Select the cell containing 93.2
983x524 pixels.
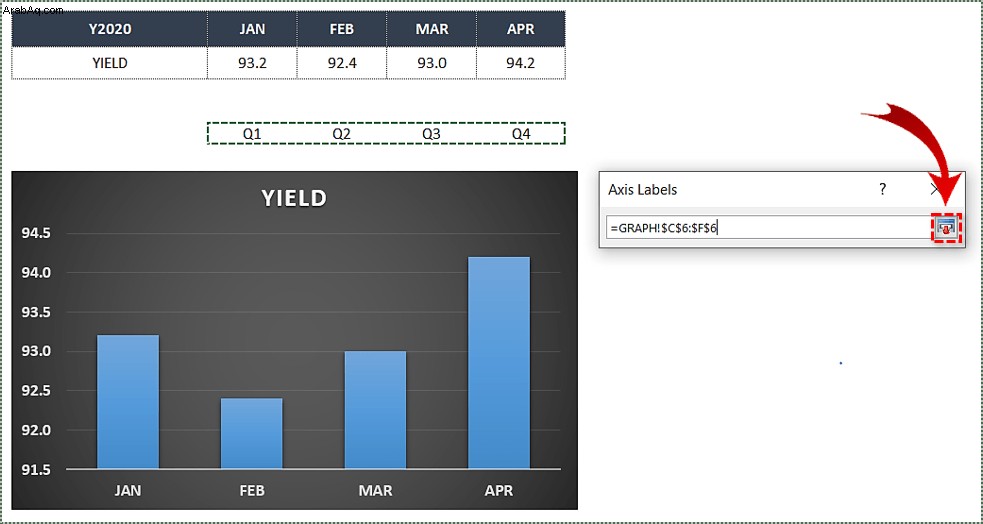(x=252, y=63)
